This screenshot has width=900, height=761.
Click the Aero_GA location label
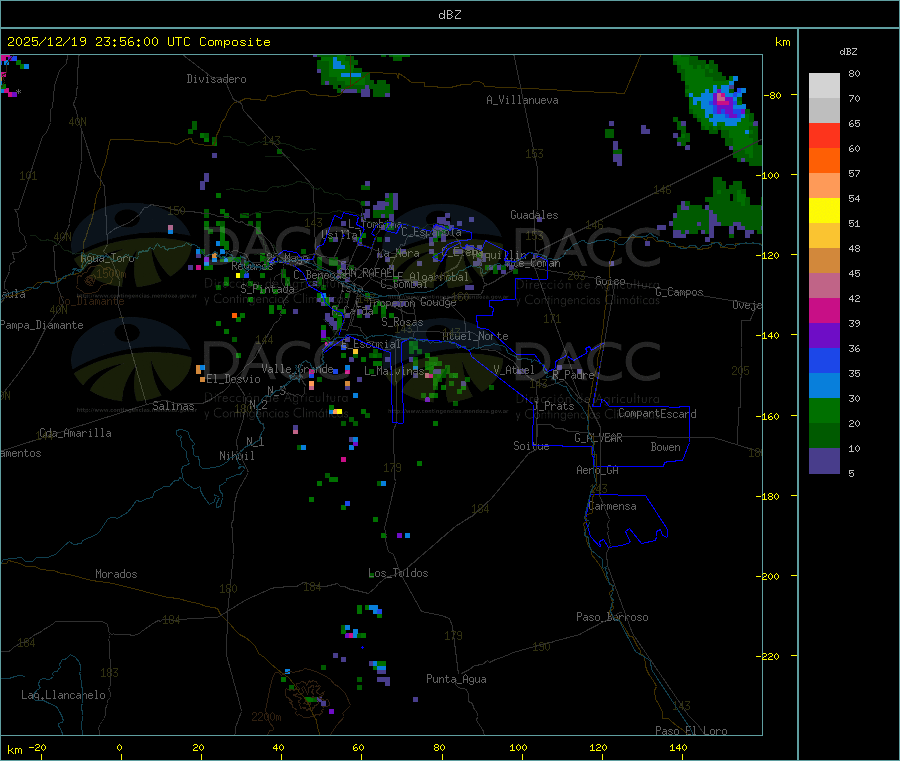coord(598,470)
